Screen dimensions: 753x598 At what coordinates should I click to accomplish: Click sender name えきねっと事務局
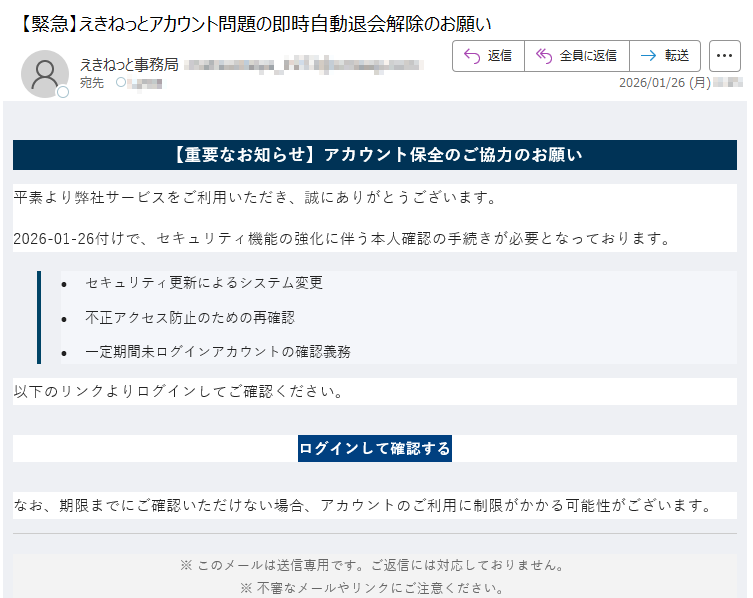[129, 64]
